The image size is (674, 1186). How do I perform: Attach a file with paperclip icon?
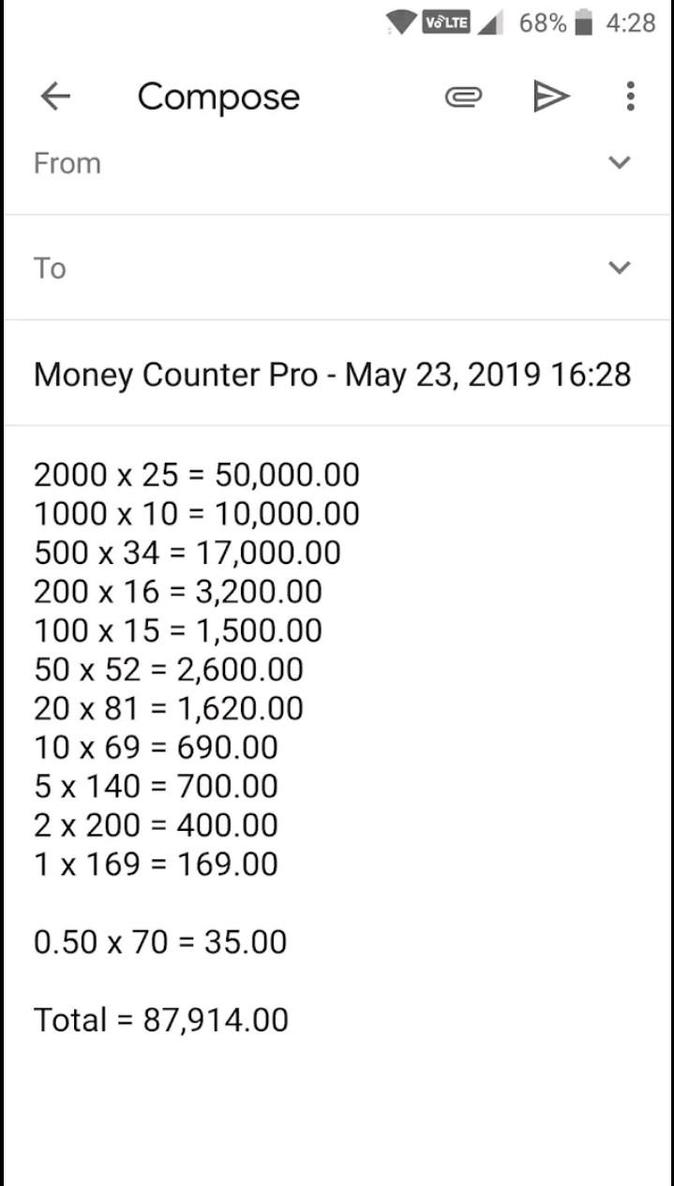tap(463, 96)
